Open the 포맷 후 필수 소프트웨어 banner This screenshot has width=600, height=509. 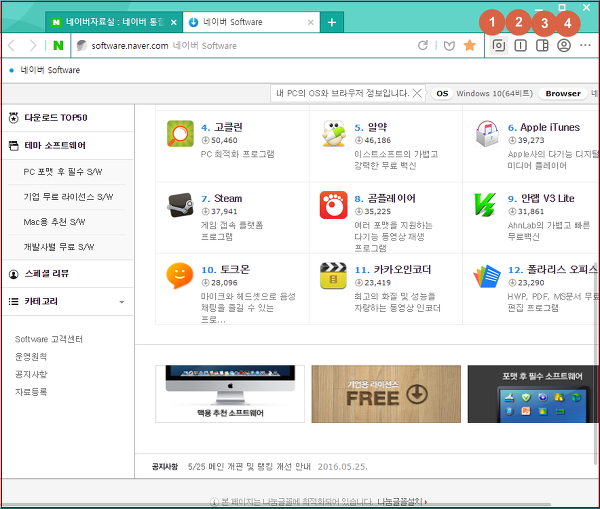pyautogui.click(x=533, y=394)
